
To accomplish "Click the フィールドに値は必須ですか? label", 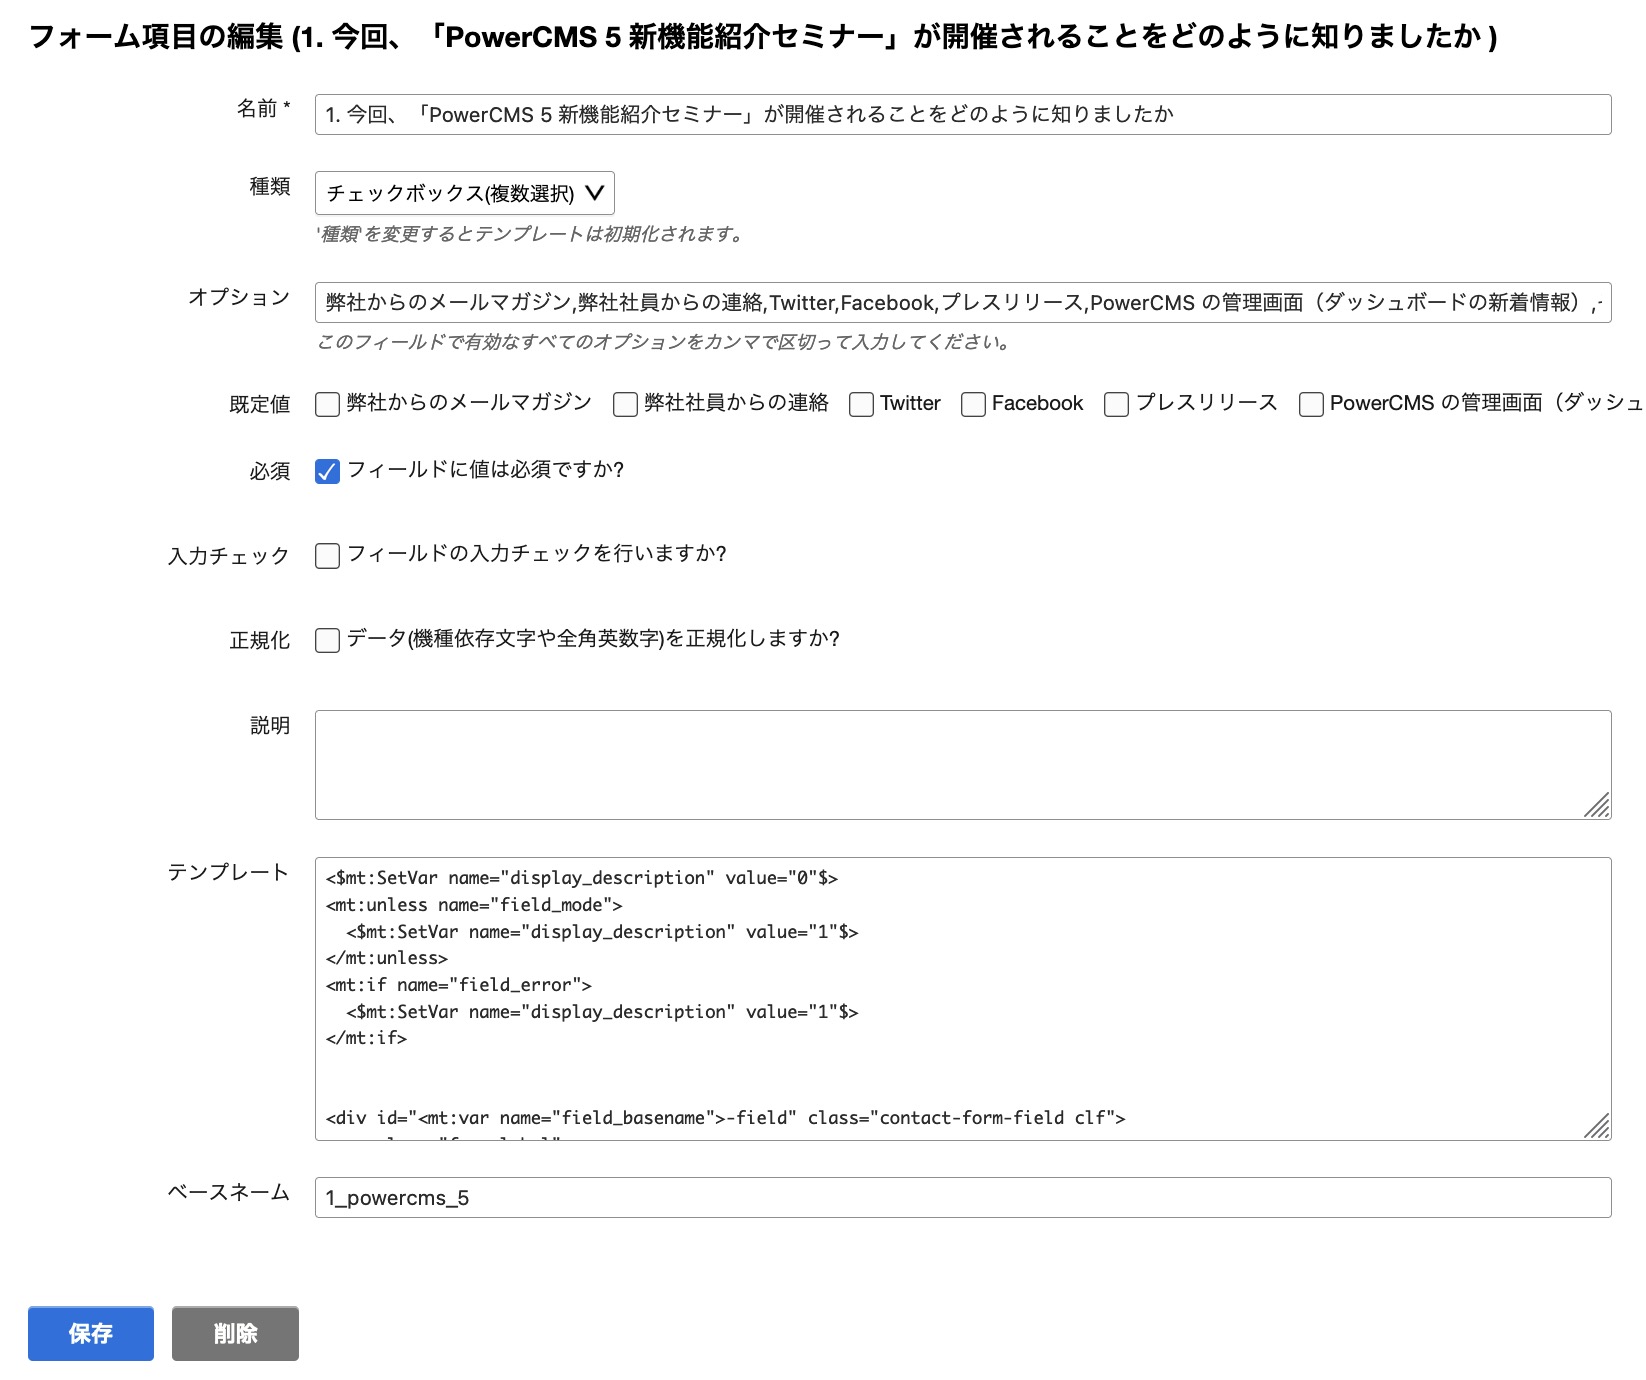I will click(485, 470).
